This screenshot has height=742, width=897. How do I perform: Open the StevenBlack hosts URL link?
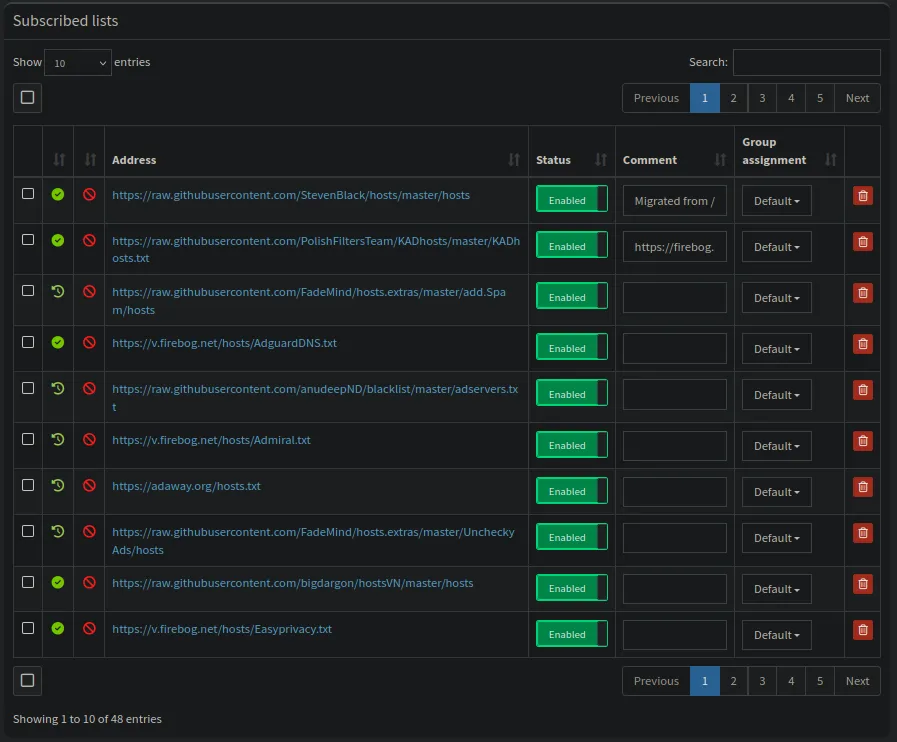pos(291,195)
